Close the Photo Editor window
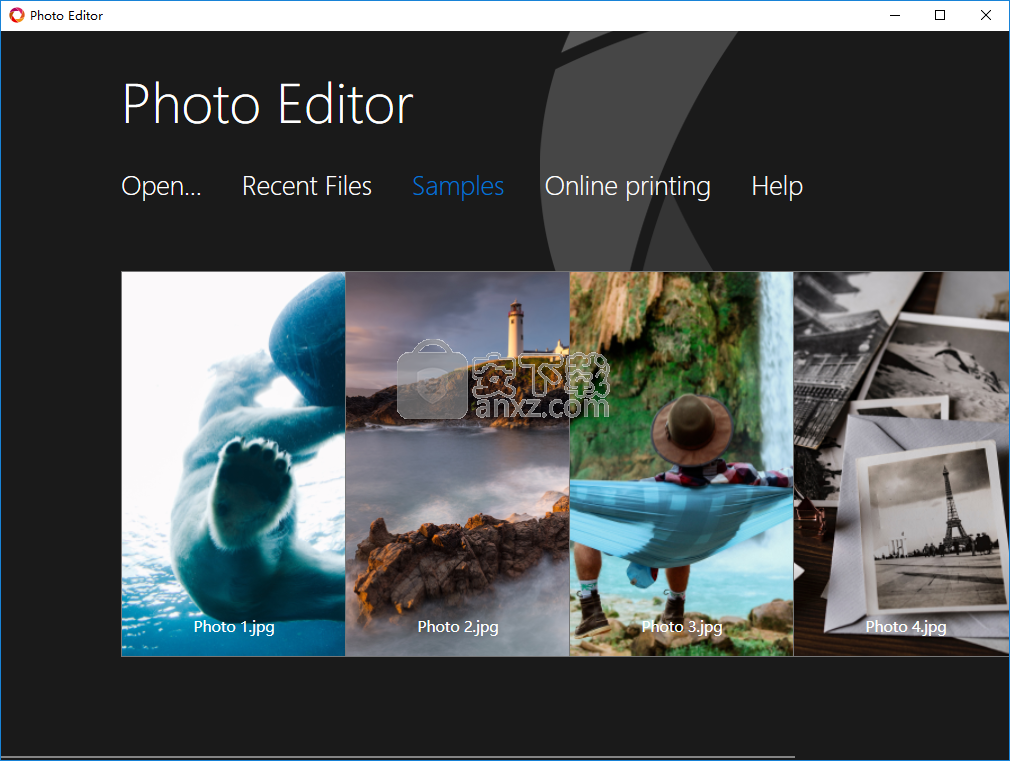 pos(986,15)
